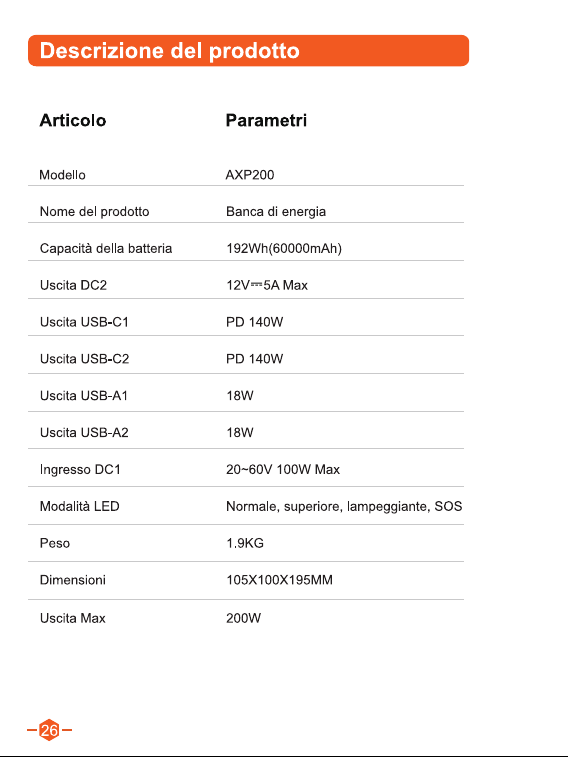This screenshot has width=568, height=757.
Task: Click the Capacità della batteria label
Action: point(106,249)
